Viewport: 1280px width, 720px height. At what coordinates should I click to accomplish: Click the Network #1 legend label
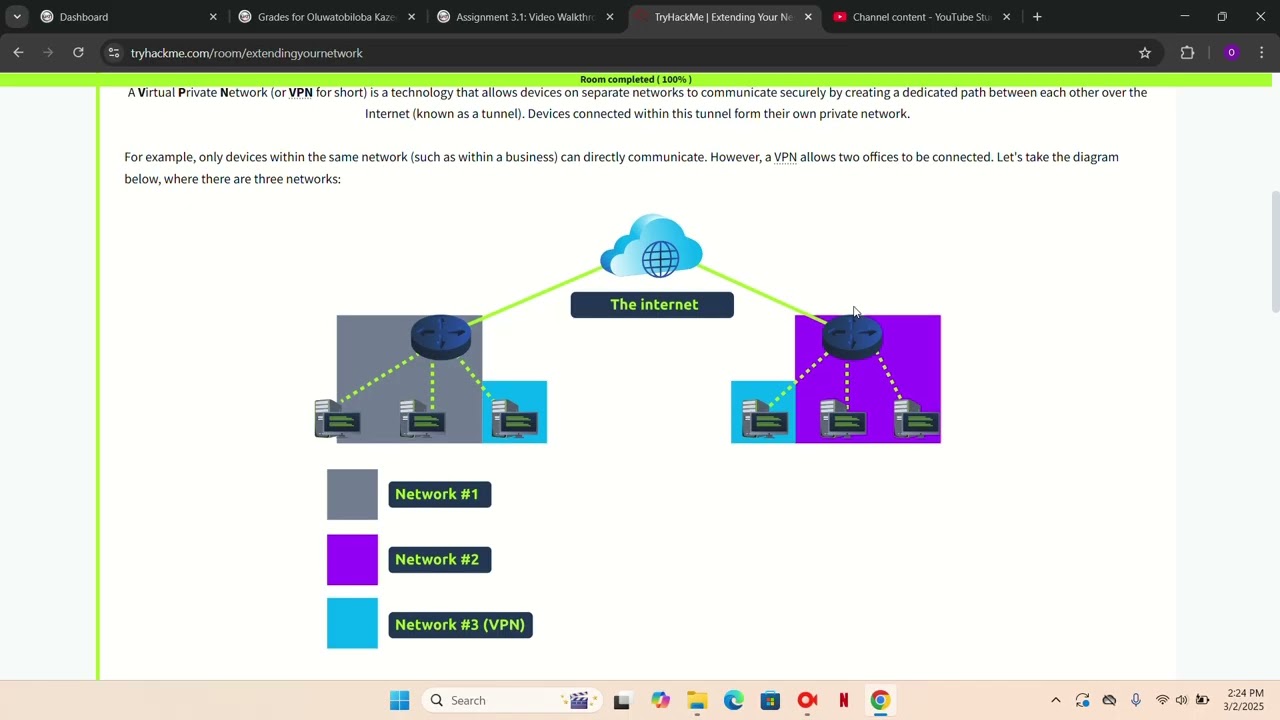(440, 494)
